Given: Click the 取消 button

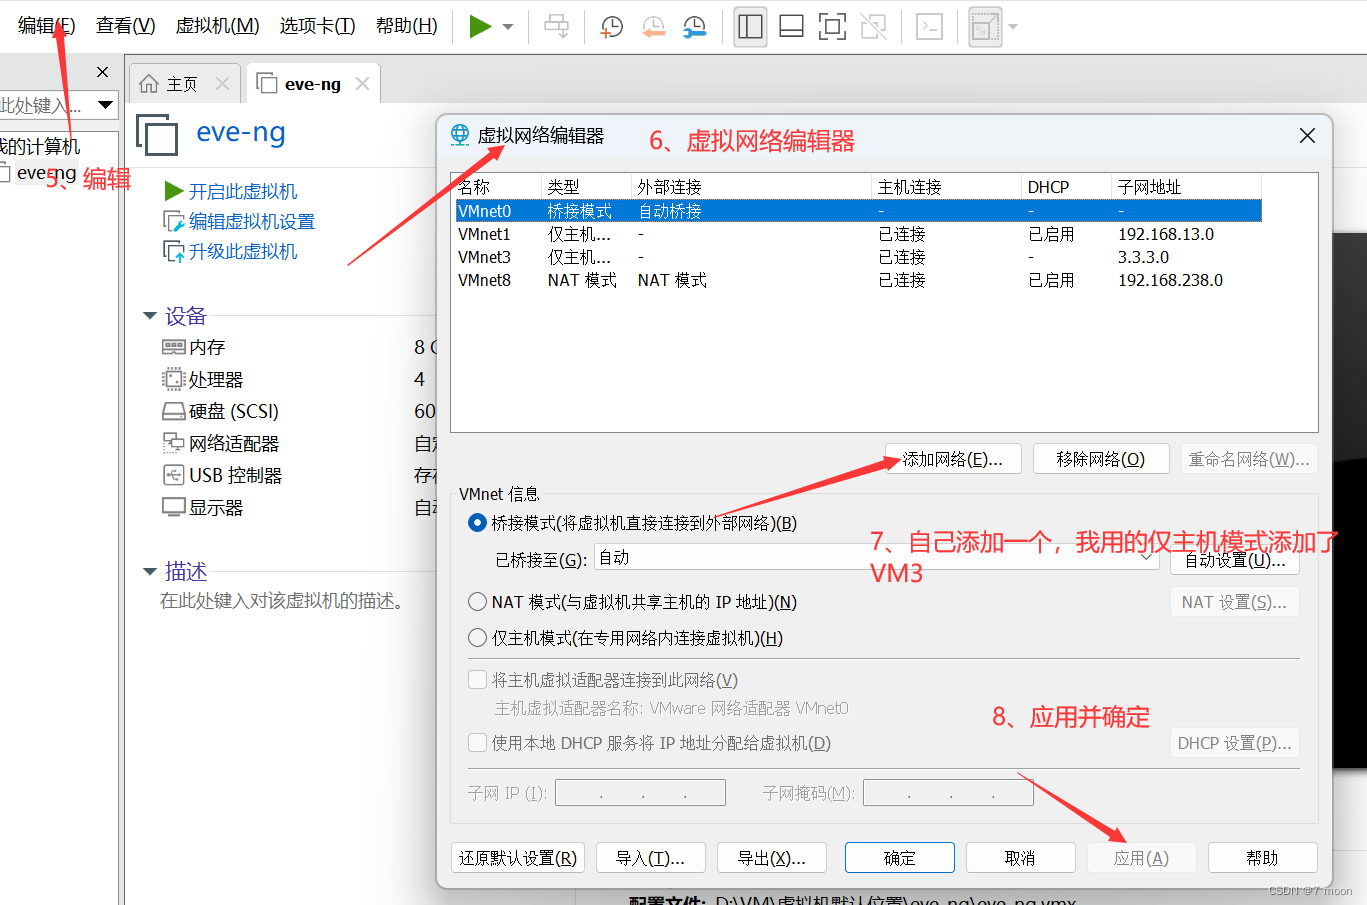Looking at the screenshot, I should pyautogui.click(x=1021, y=858).
